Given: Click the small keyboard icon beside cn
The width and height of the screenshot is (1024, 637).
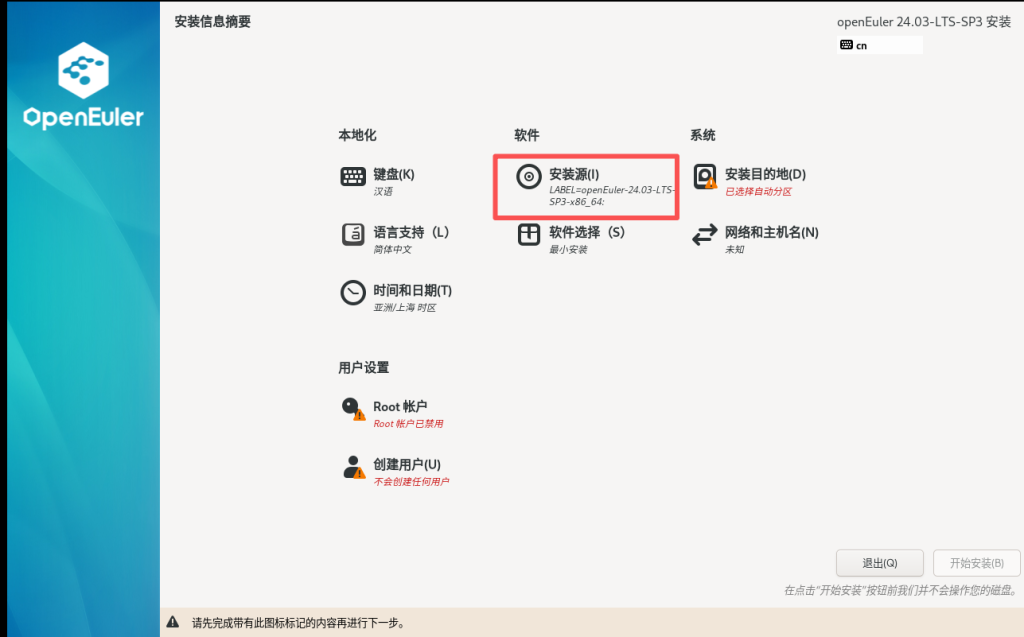Looking at the screenshot, I should click(x=846, y=45).
